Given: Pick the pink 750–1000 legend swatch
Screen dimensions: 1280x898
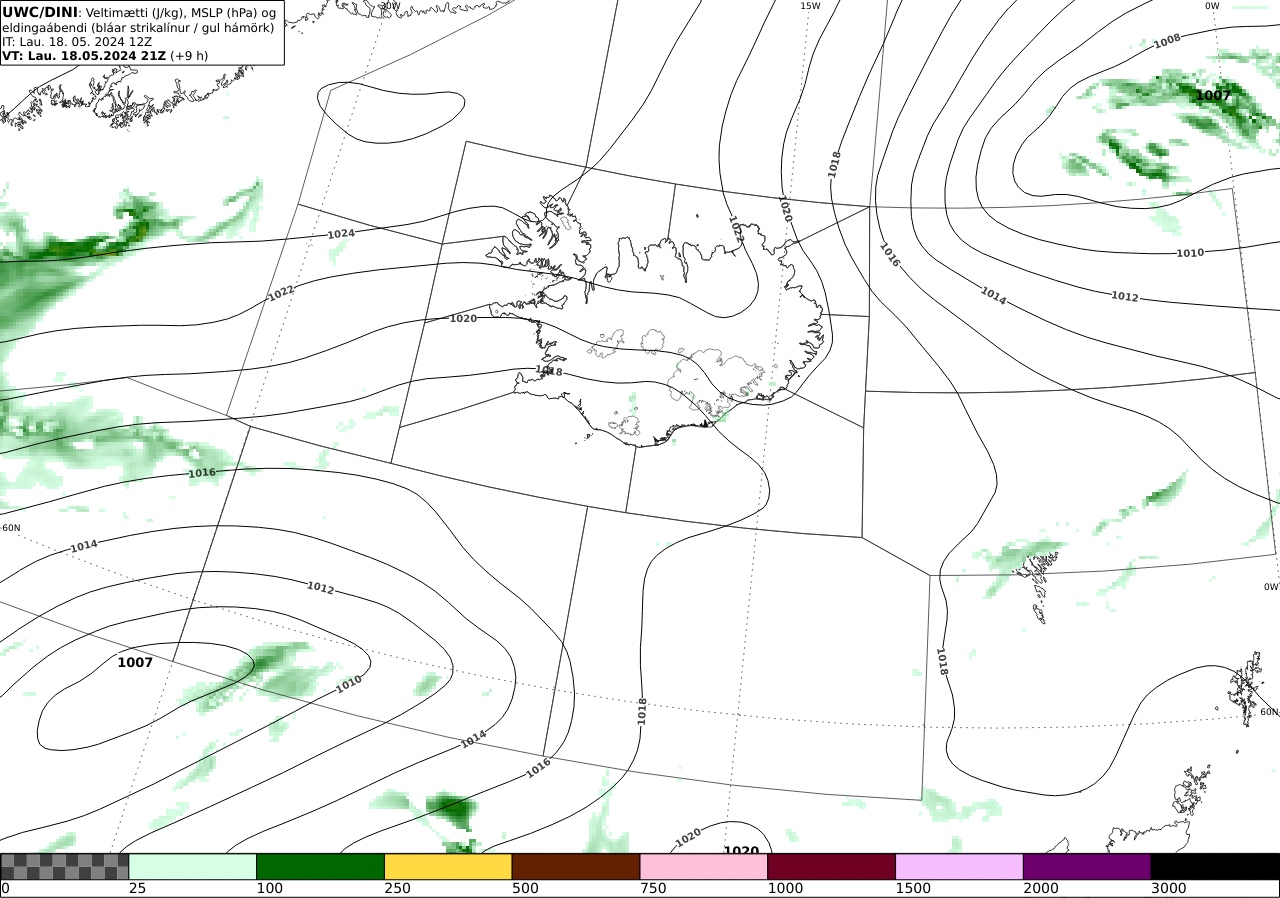Looking at the screenshot, I should (704, 866).
